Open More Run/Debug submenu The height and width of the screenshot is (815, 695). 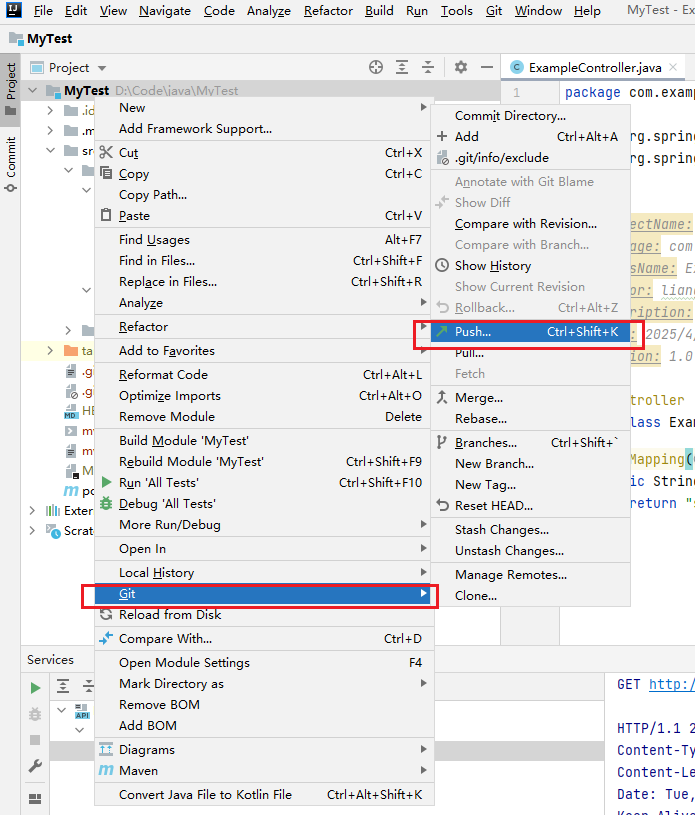click(x=265, y=524)
